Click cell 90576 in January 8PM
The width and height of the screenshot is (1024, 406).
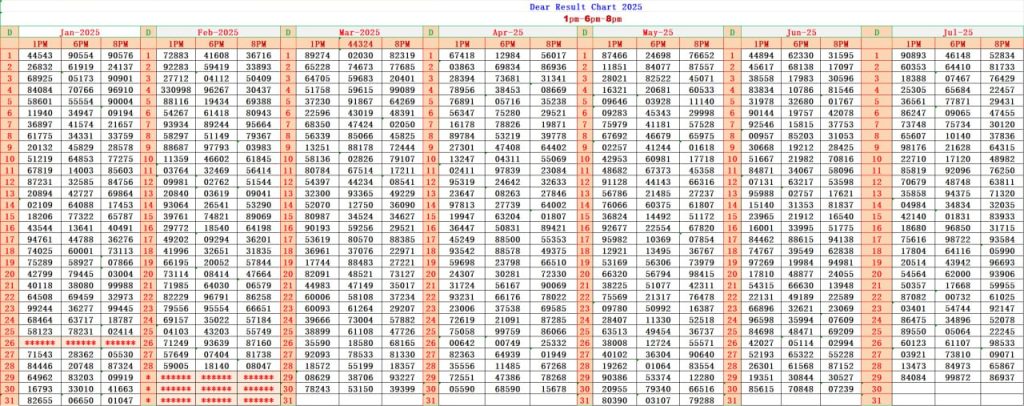120,55
